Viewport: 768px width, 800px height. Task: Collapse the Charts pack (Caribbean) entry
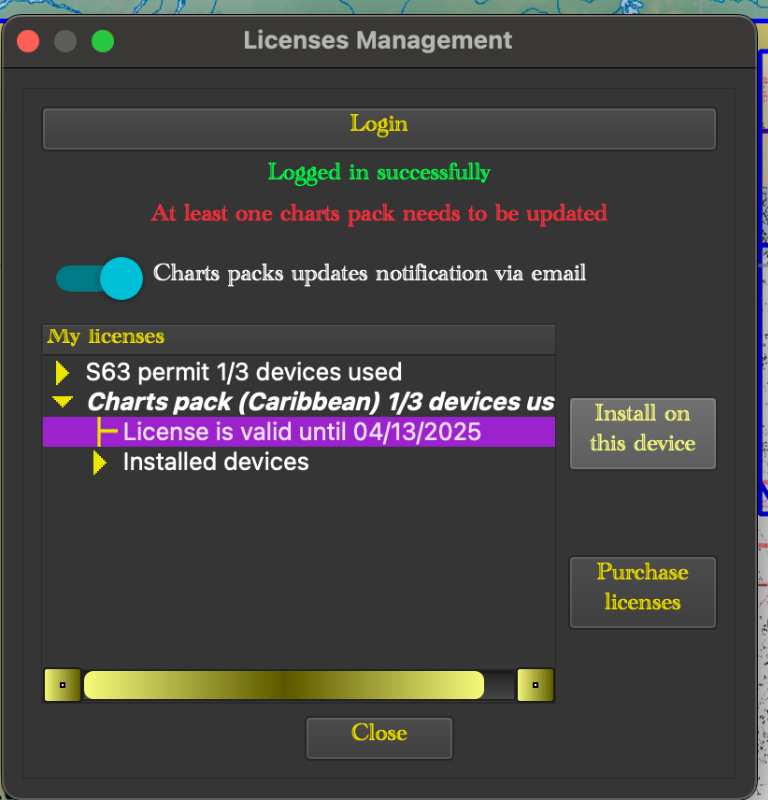[62, 402]
